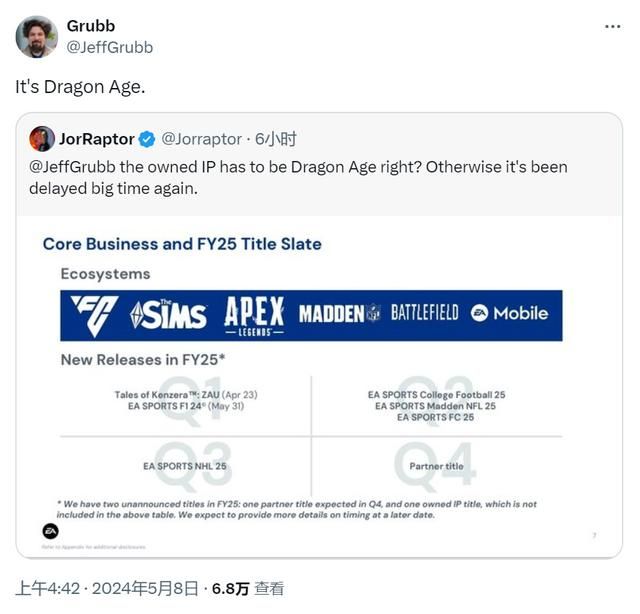The height and width of the screenshot is (614, 640).
Task: Click the small EA logo at slide bottom
Action: [x=50, y=531]
